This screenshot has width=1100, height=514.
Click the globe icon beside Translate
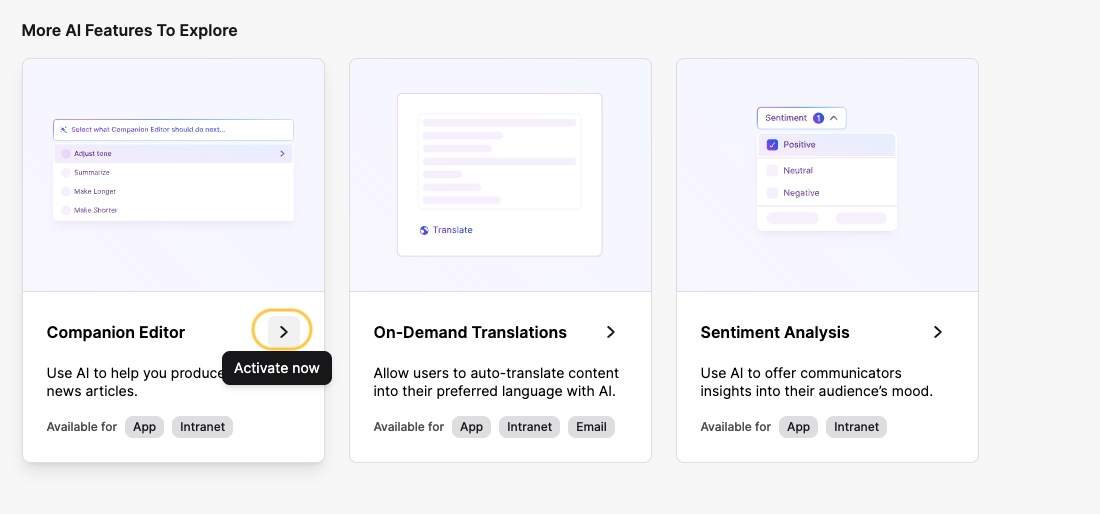pyautogui.click(x=424, y=230)
